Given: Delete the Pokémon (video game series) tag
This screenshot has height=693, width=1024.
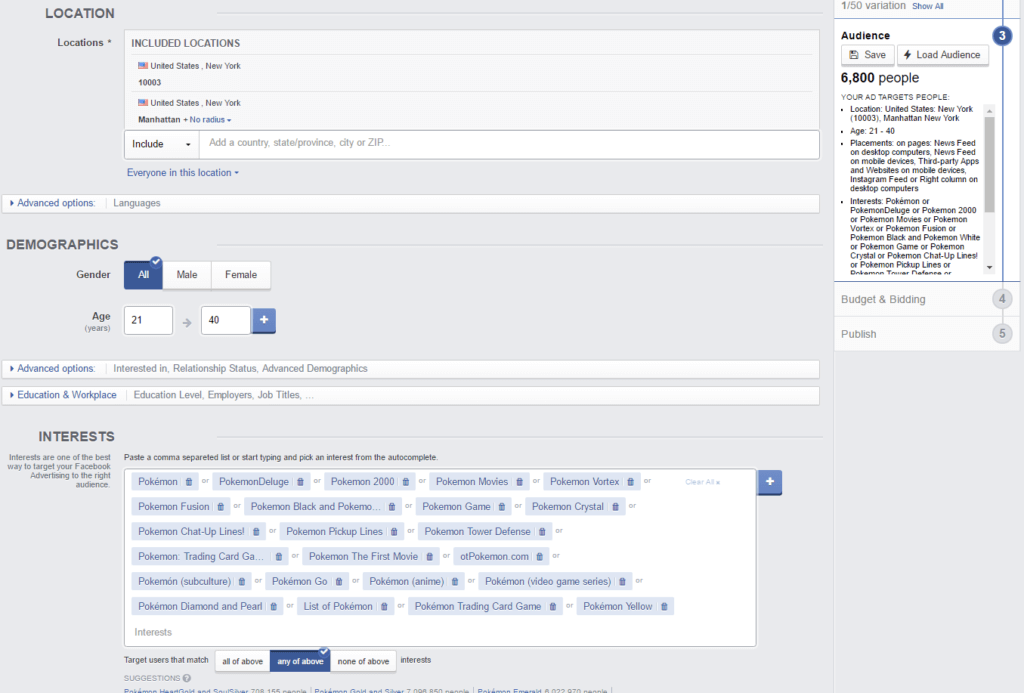Looking at the screenshot, I should click(x=622, y=581).
